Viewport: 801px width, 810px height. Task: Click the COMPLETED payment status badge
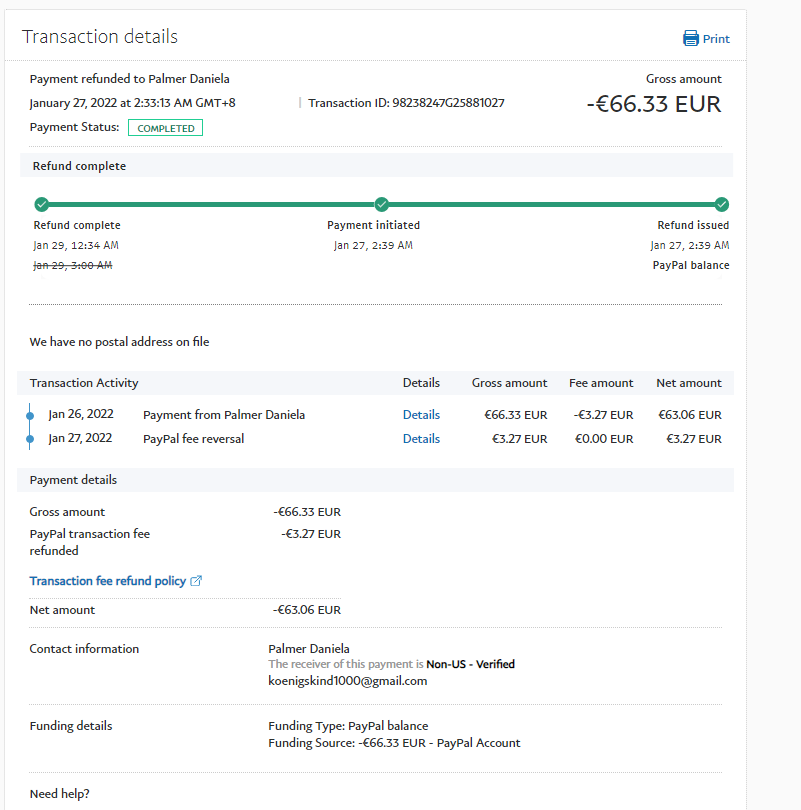tap(166, 128)
